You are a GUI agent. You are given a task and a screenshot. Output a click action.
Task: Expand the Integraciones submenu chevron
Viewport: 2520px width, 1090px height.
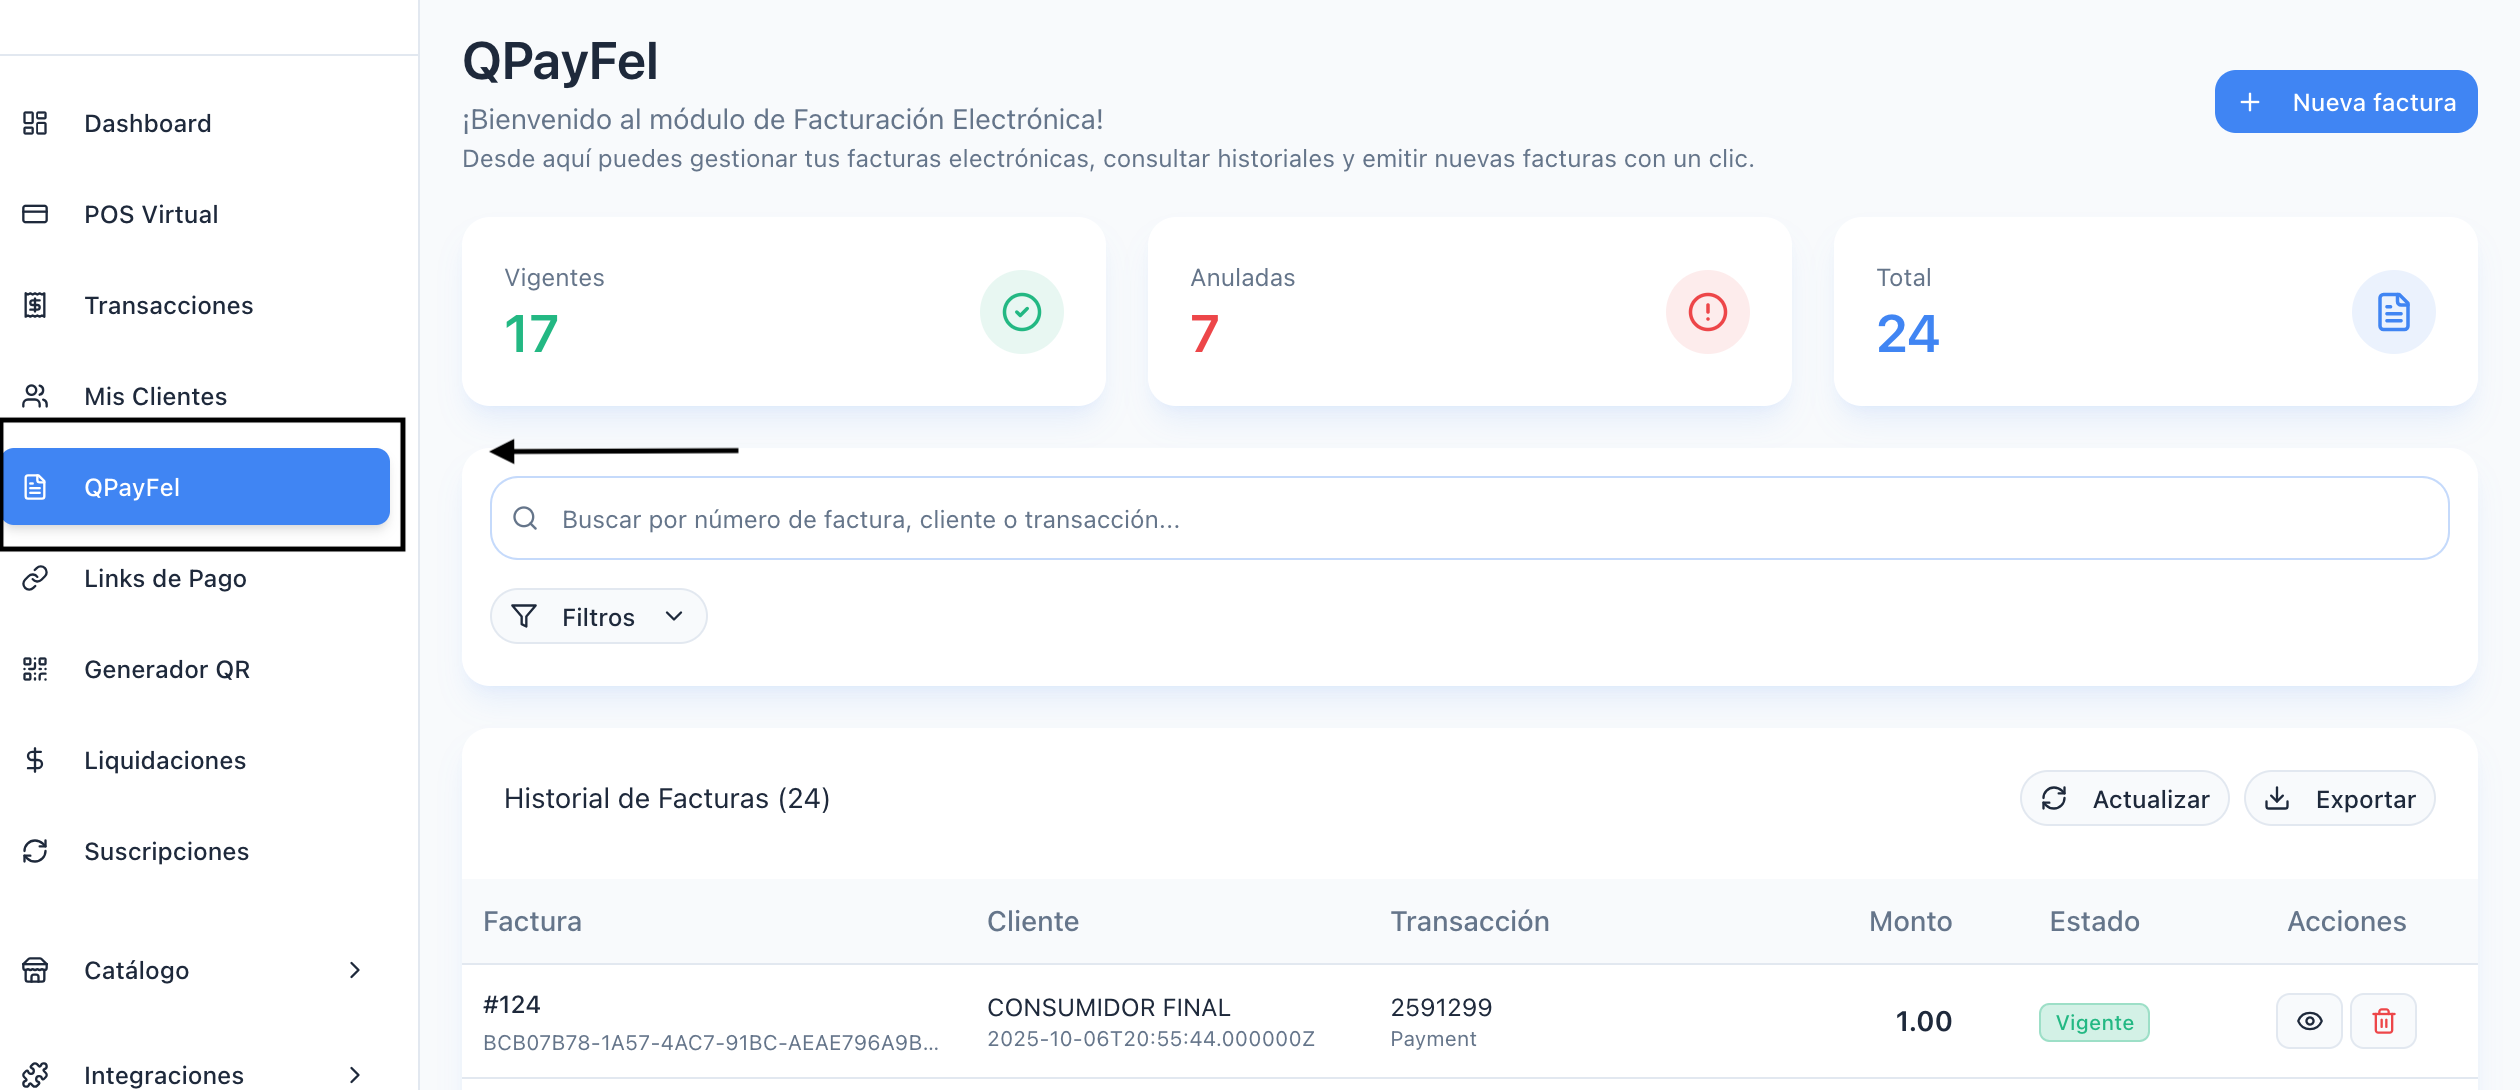(x=354, y=1075)
